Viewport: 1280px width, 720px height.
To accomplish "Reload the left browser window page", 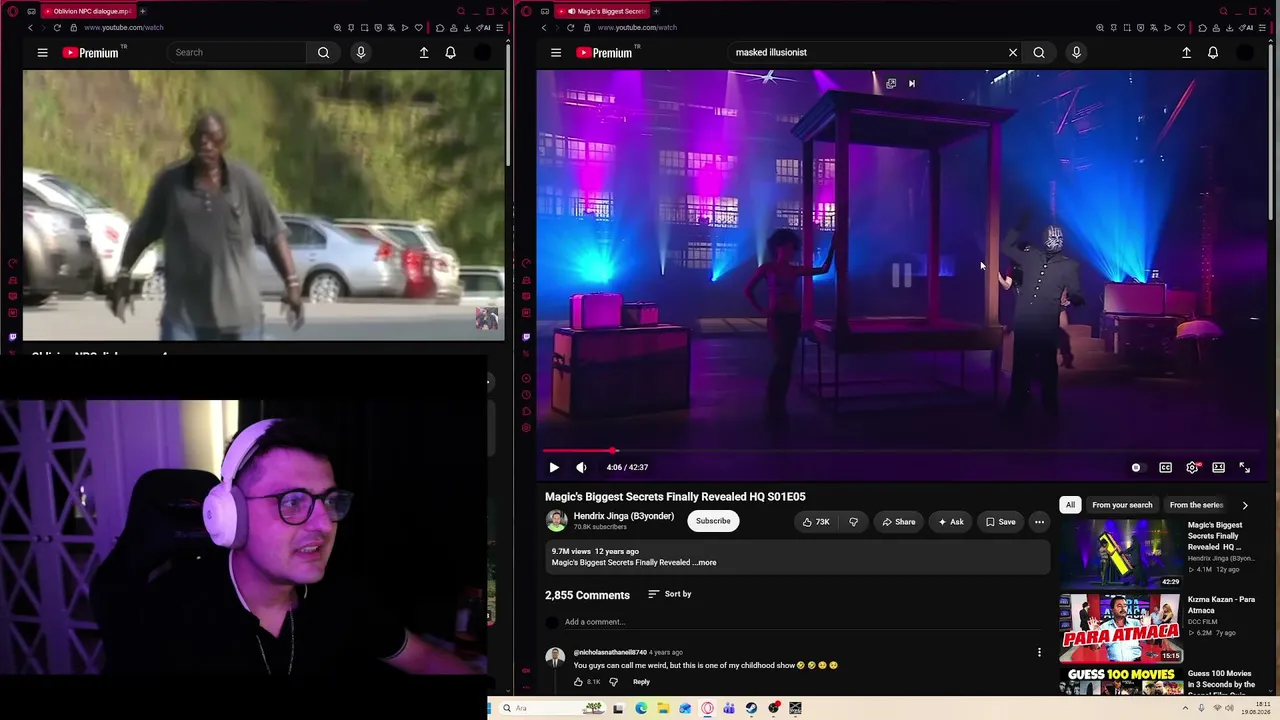I will point(57,28).
